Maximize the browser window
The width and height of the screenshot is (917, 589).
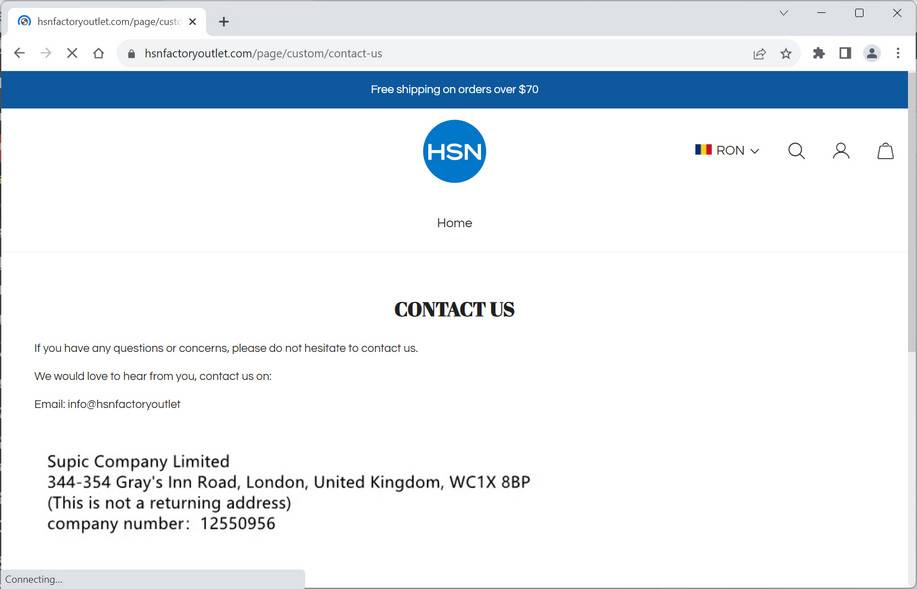(859, 13)
